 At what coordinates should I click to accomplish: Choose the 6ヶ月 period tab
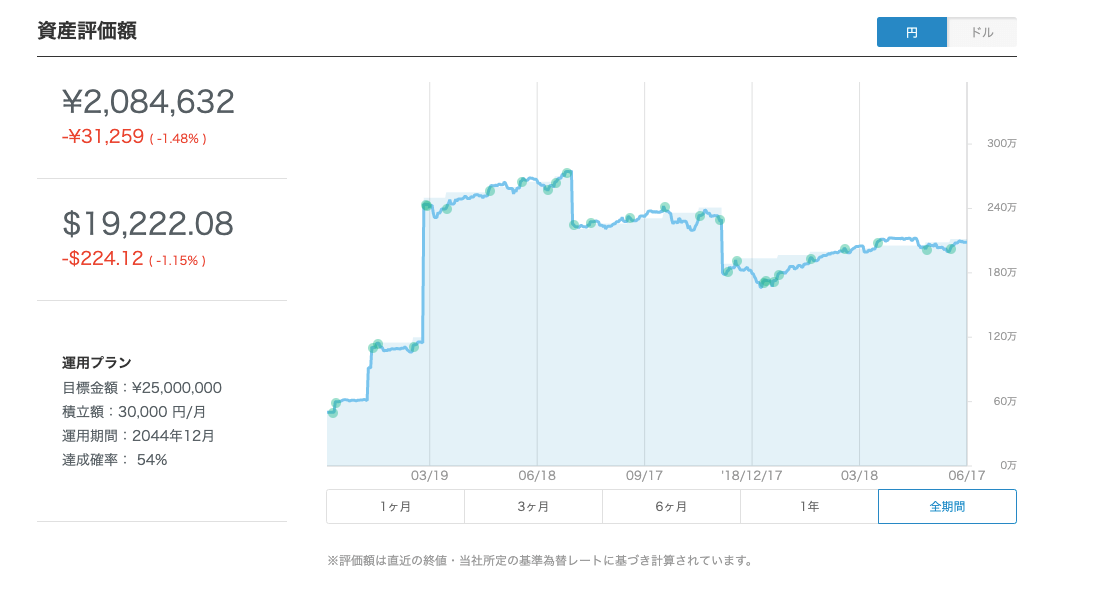click(x=671, y=506)
